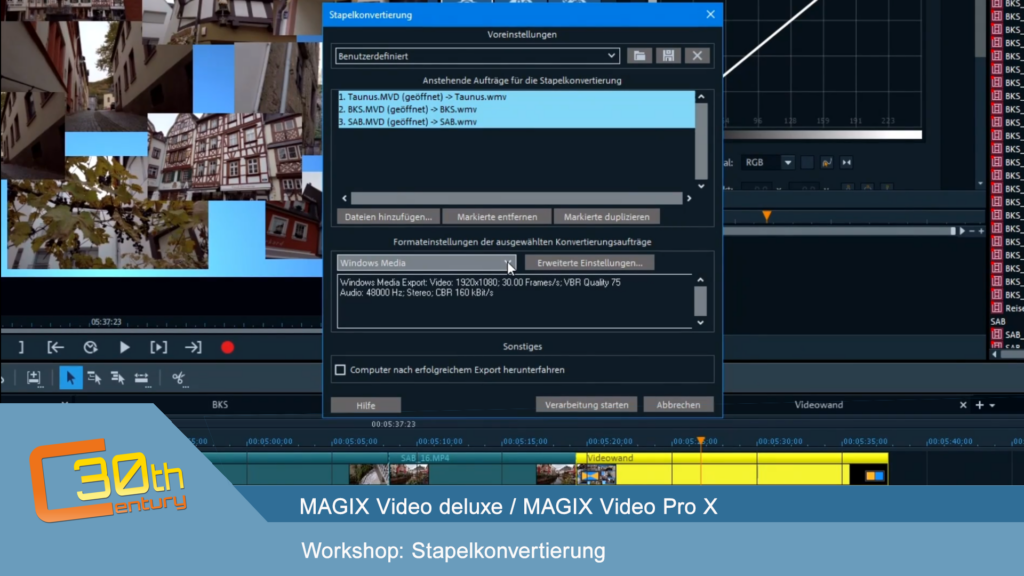This screenshot has width=1024, height=576.
Task: Click Markierte entfernen button
Action: pyautogui.click(x=497, y=217)
